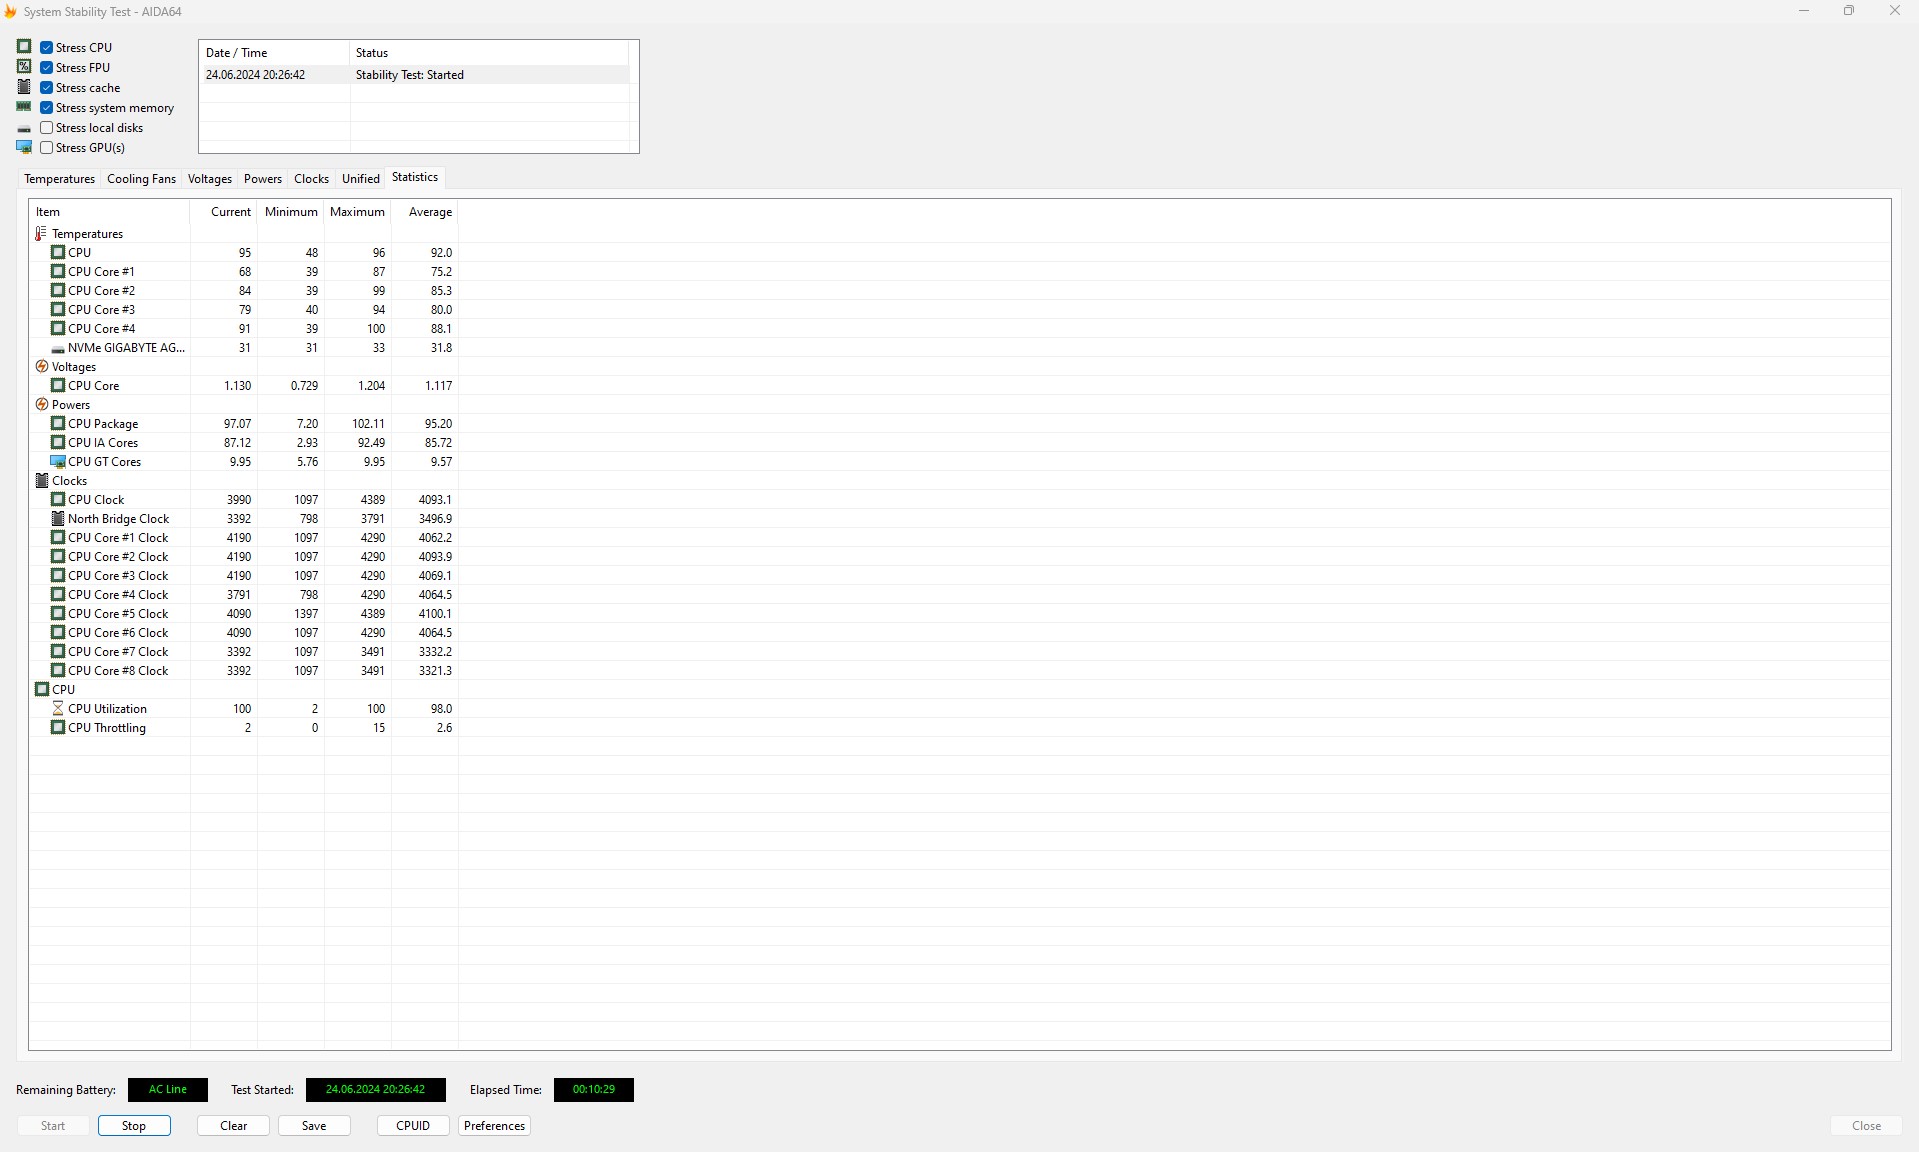Click the CPU GT Cores monitor icon
Viewport: 1919px width, 1152px height.
pyautogui.click(x=58, y=462)
